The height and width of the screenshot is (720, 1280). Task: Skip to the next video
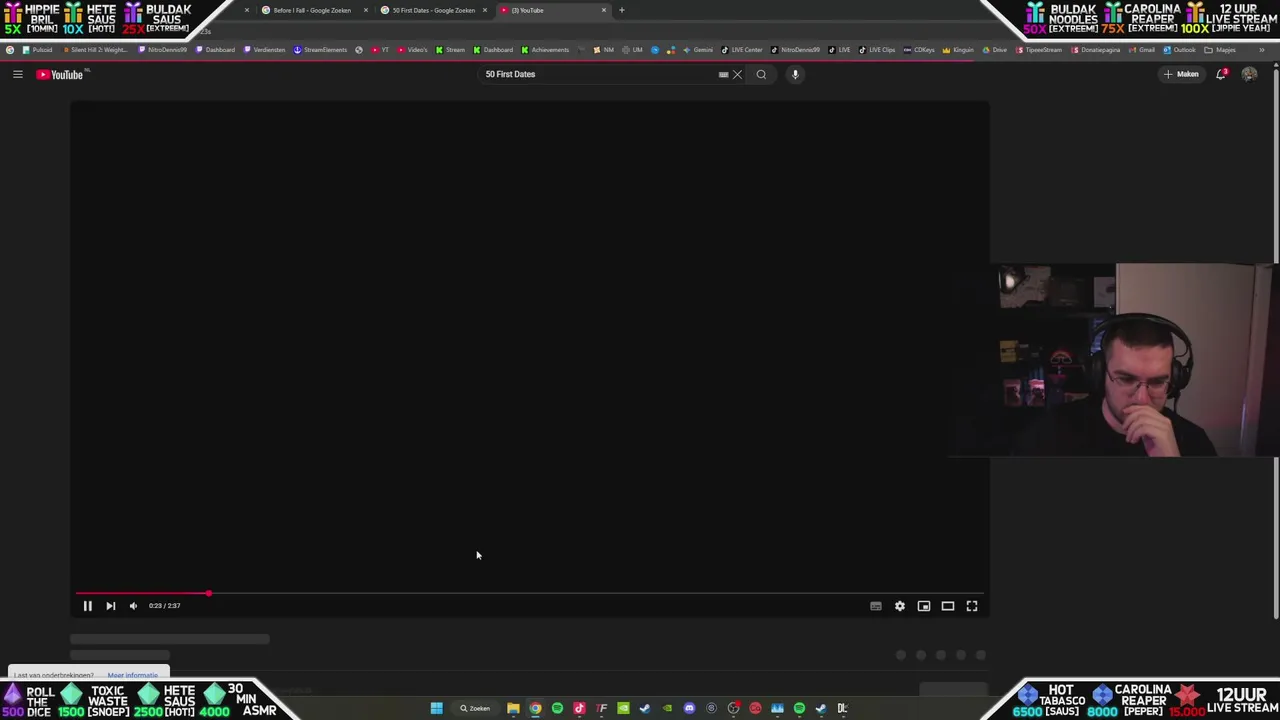point(110,605)
